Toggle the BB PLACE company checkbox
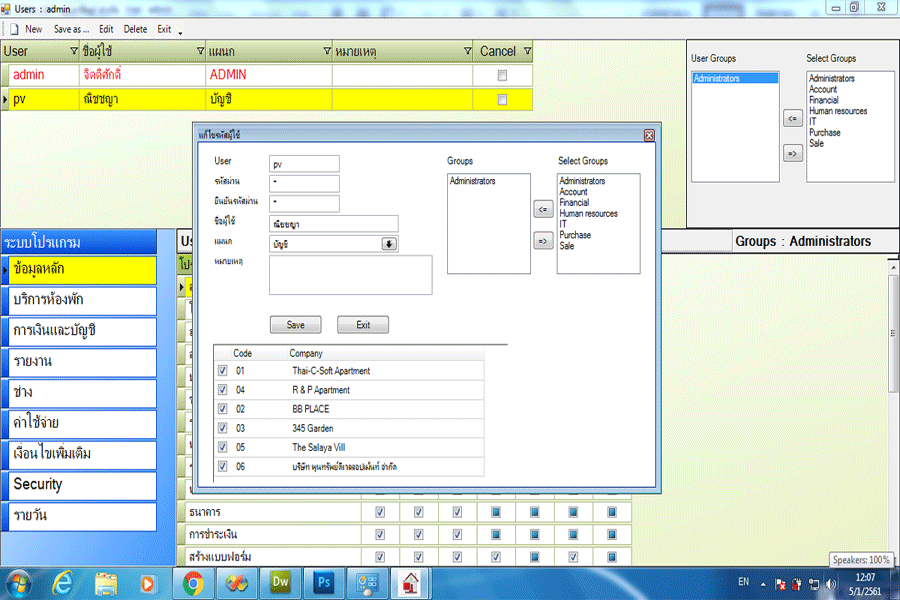 (223, 409)
